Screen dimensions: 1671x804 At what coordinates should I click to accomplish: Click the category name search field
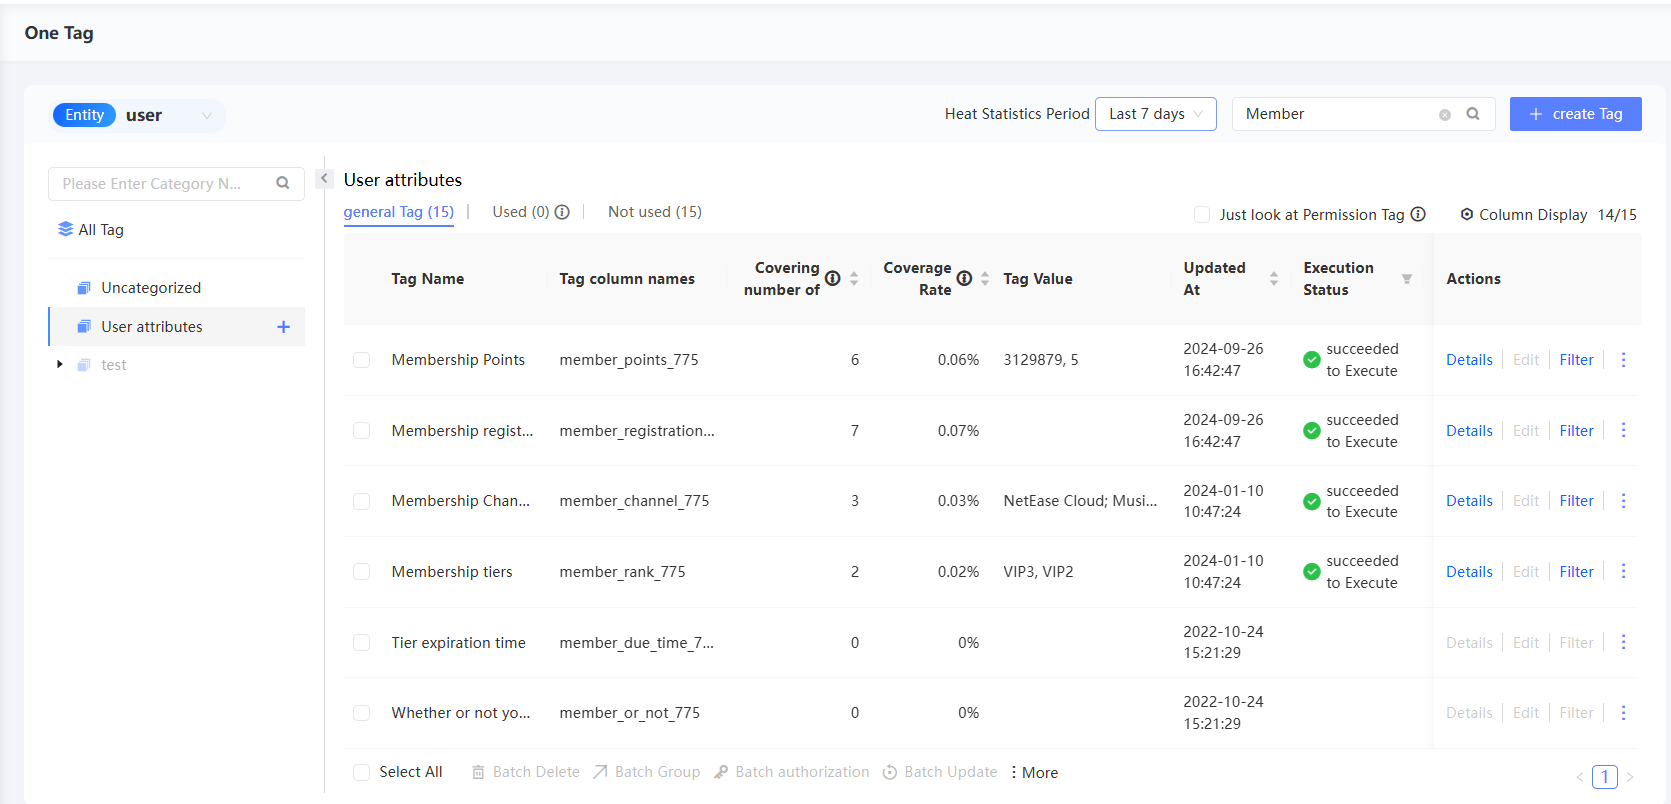[160, 184]
